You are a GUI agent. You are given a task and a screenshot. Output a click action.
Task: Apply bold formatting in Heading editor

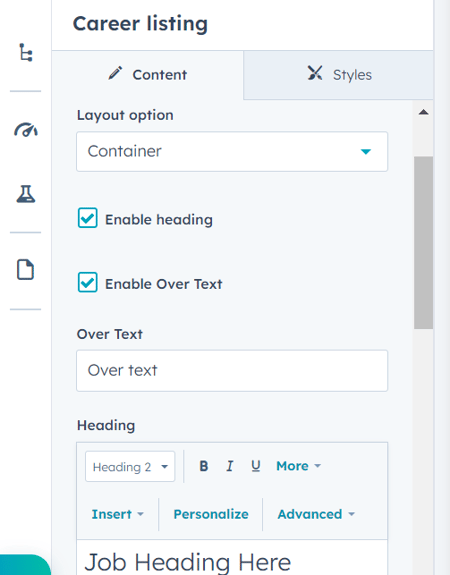(204, 466)
